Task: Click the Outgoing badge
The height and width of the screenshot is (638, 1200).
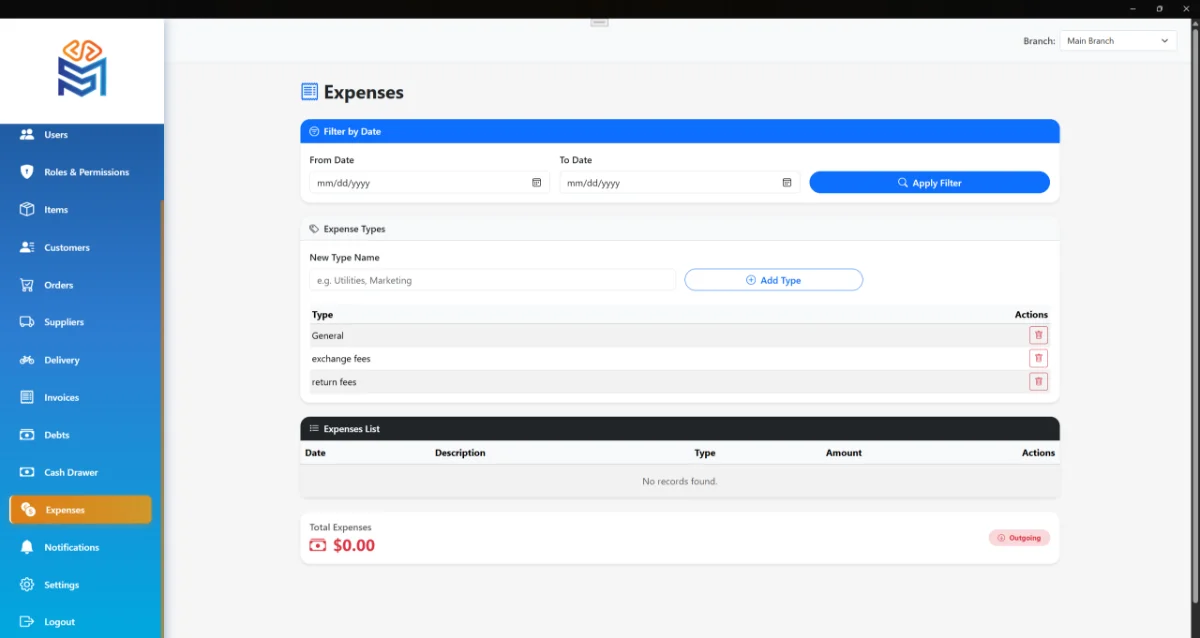Action: (1019, 538)
